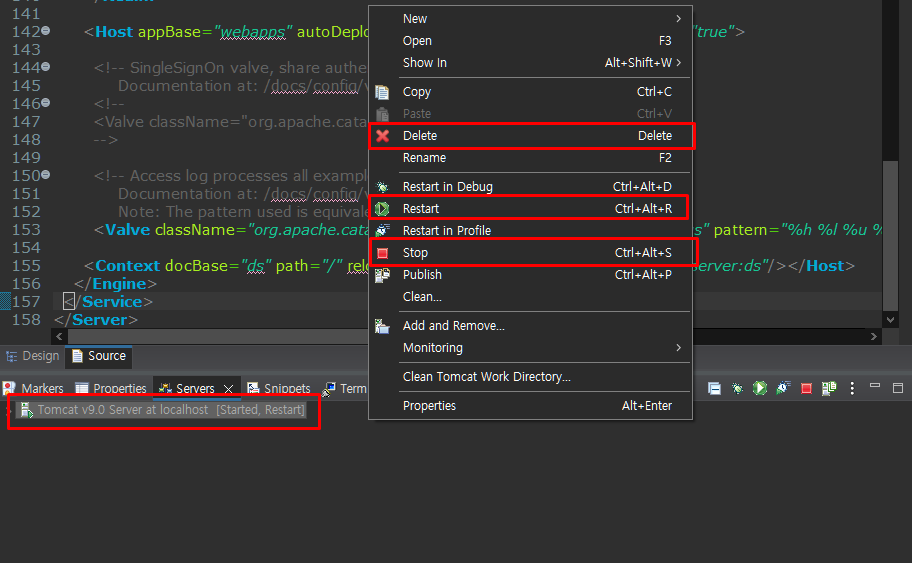
Task: Click the Host tag on line 142
Action: [114, 32]
